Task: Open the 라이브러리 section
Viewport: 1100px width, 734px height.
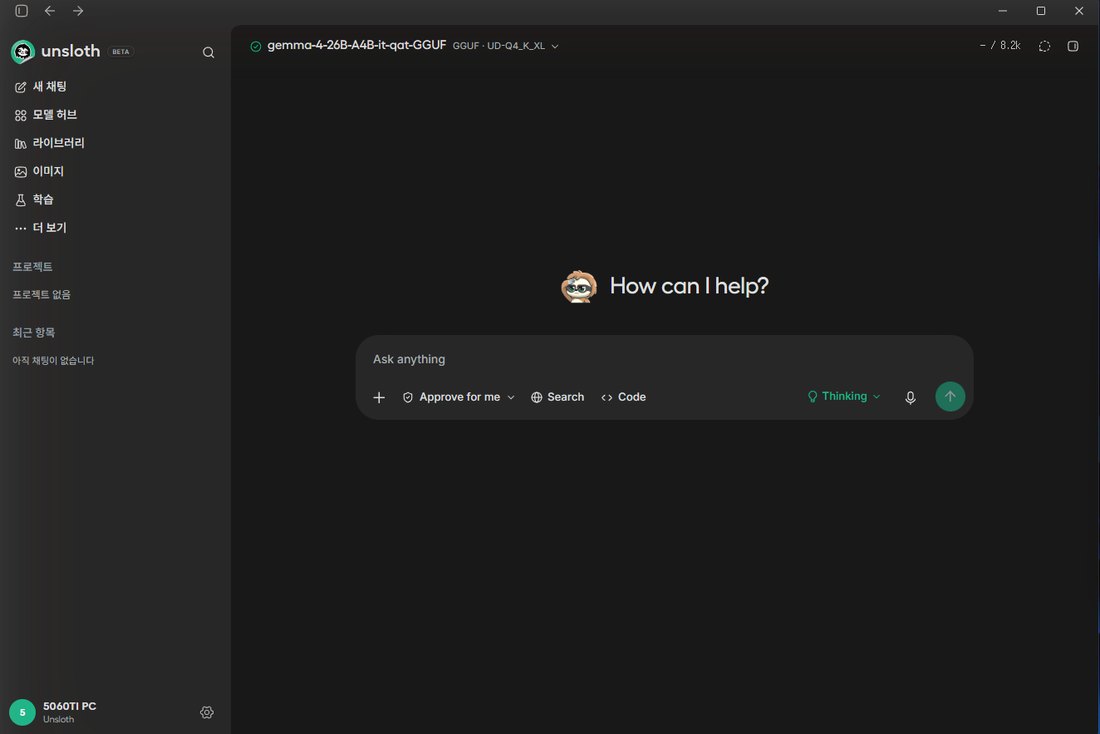Action: [x=49, y=142]
